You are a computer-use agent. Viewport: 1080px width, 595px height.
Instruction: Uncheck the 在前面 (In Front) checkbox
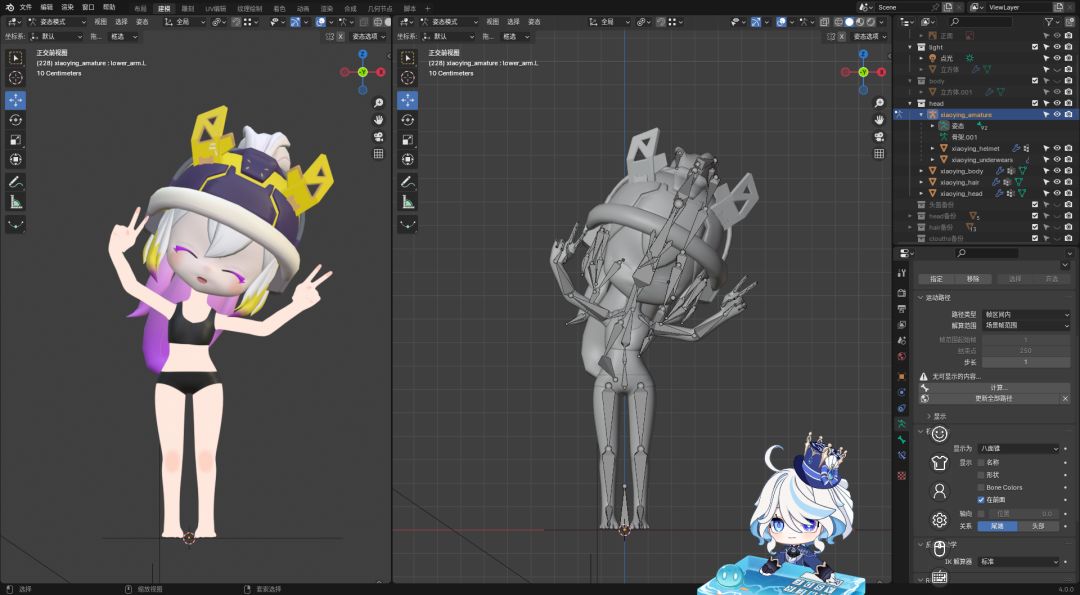(x=981, y=499)
